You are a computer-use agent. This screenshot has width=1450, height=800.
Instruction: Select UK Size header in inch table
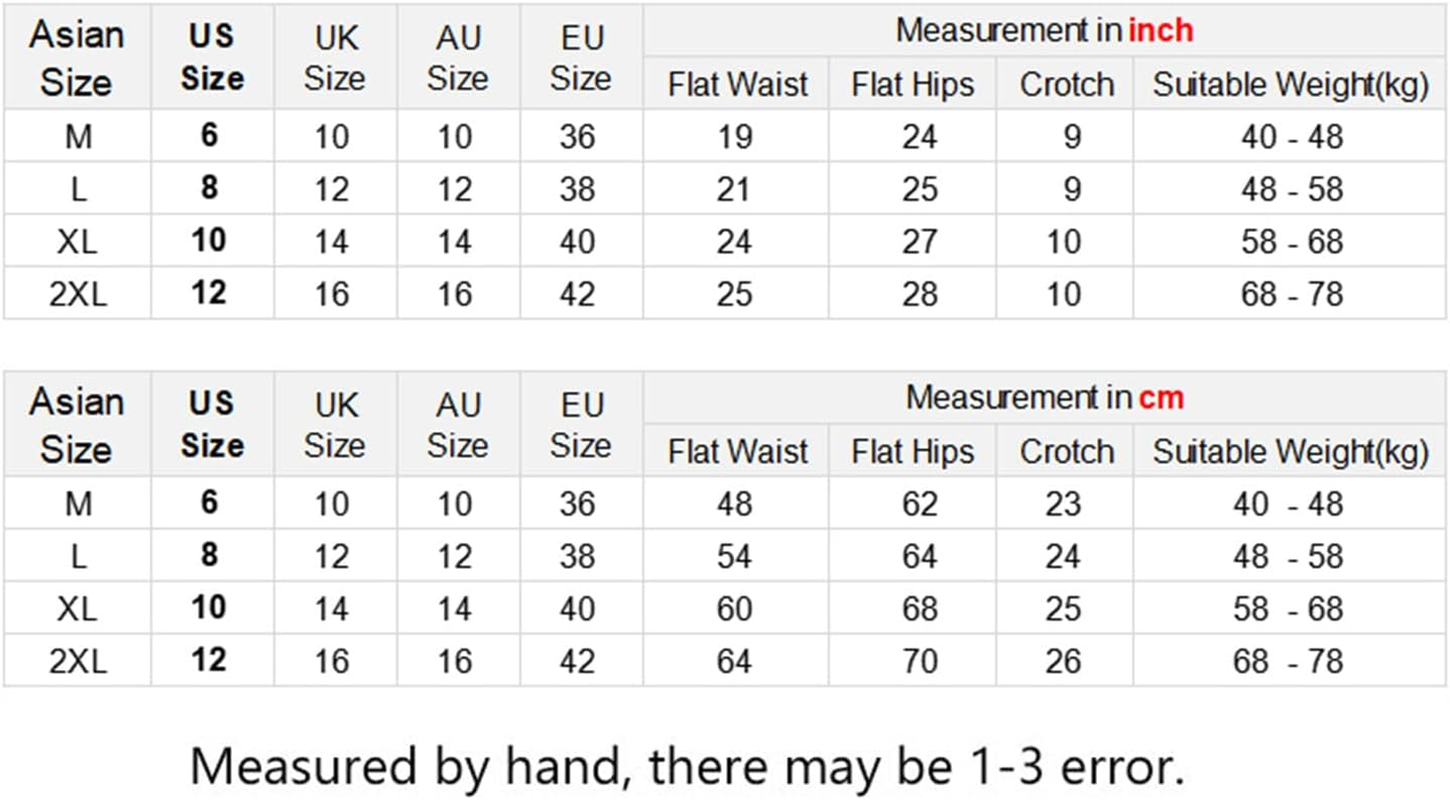pyautogui.click(x=334, y=58)
